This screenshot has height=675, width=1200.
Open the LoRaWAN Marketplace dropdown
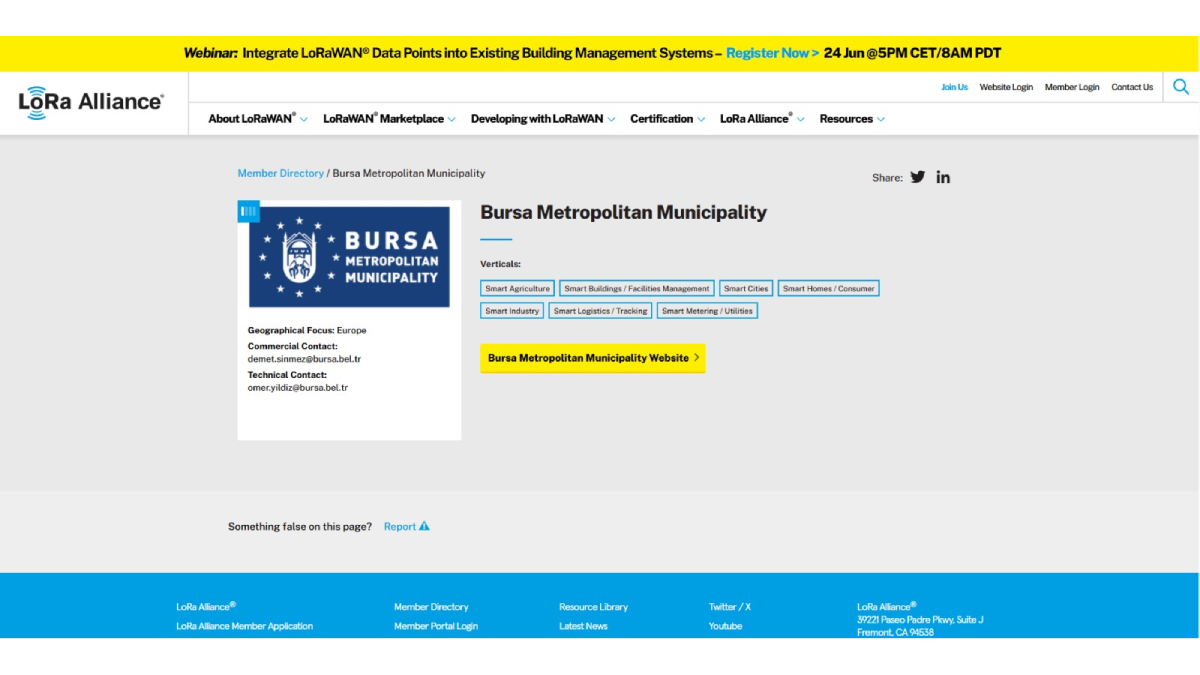coord(388,119)
